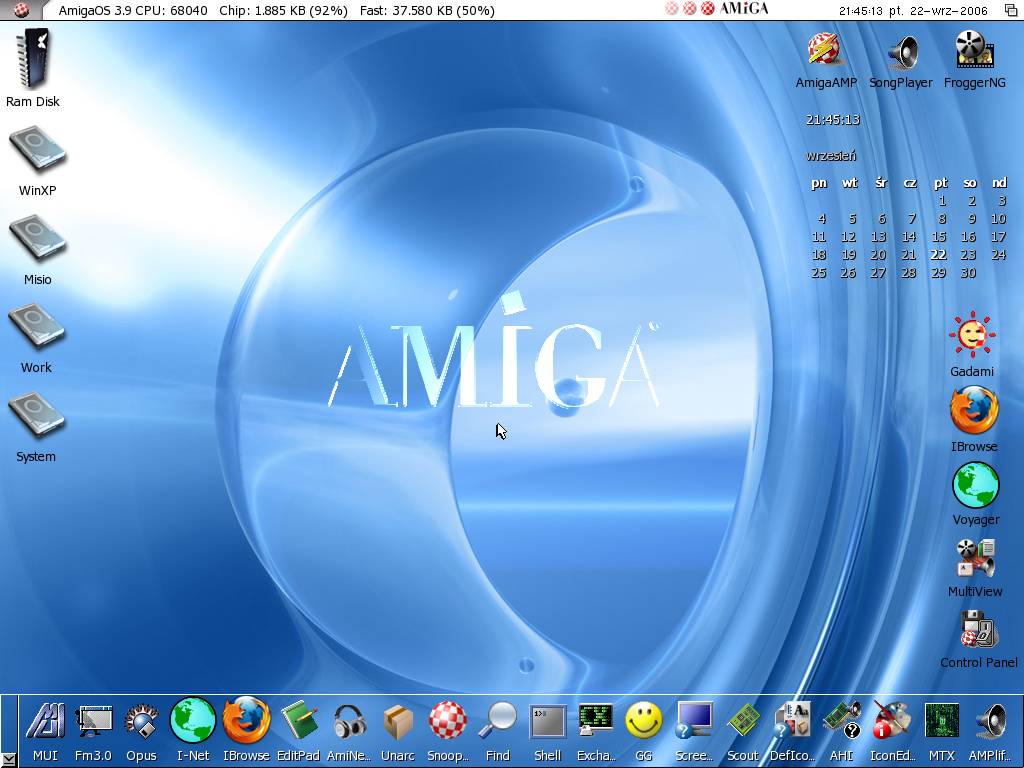
Task: Select day 27 in the calendar
Action: pyautogui.click(x=878, y=273)
